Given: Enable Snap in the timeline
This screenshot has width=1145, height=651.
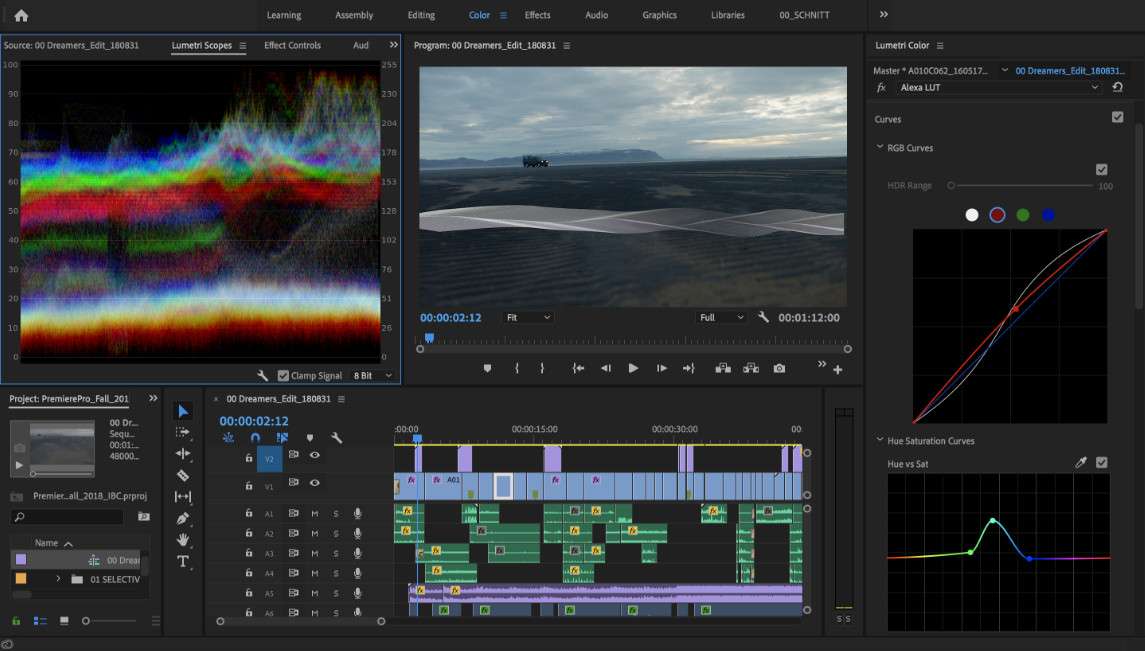Looking at the screenshot, I should click(x=255, y=437).
